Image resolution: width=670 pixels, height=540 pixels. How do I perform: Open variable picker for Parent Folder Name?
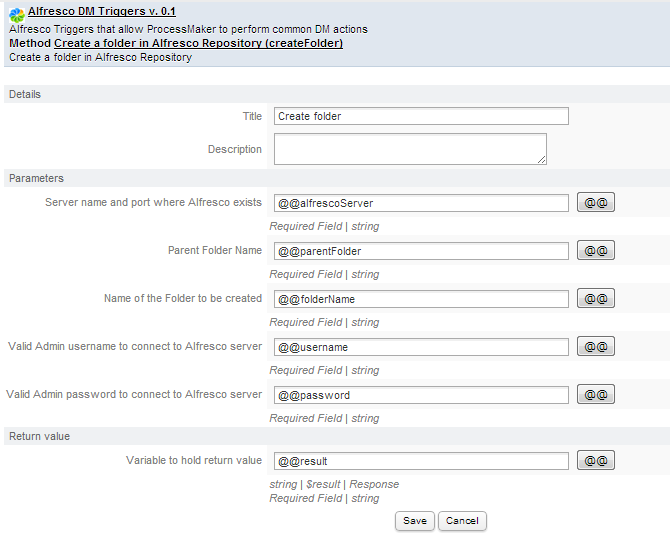(x=596, y=251)
